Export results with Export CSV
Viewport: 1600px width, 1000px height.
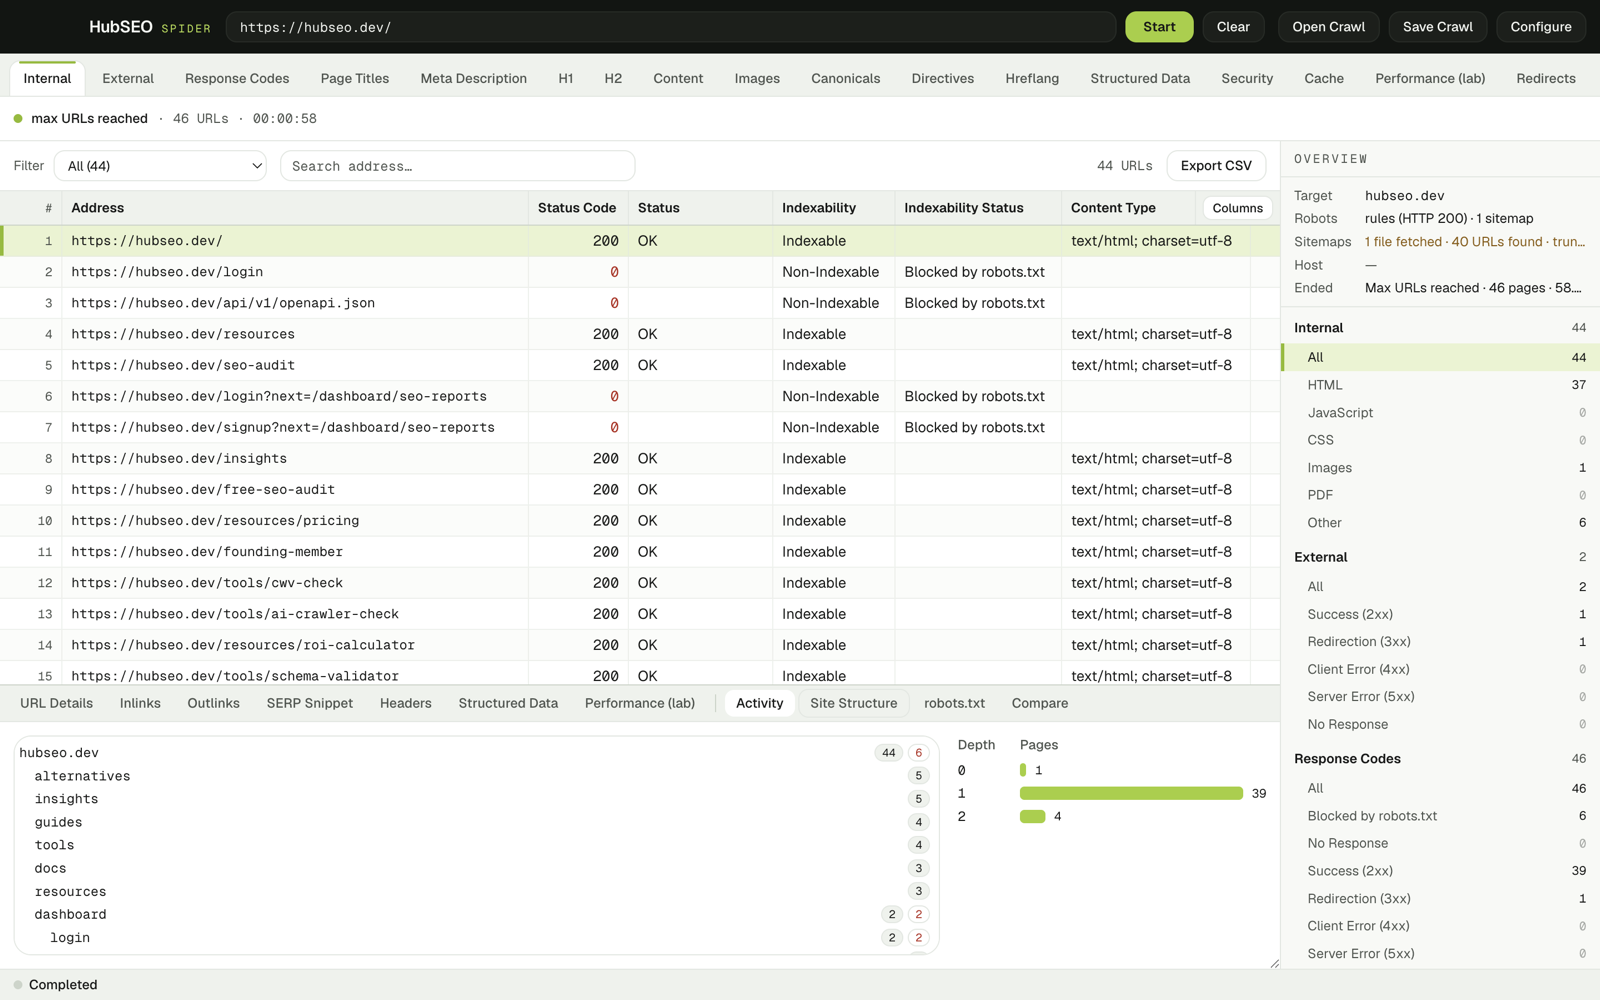pyautogui.click(x=1216, y=166)
